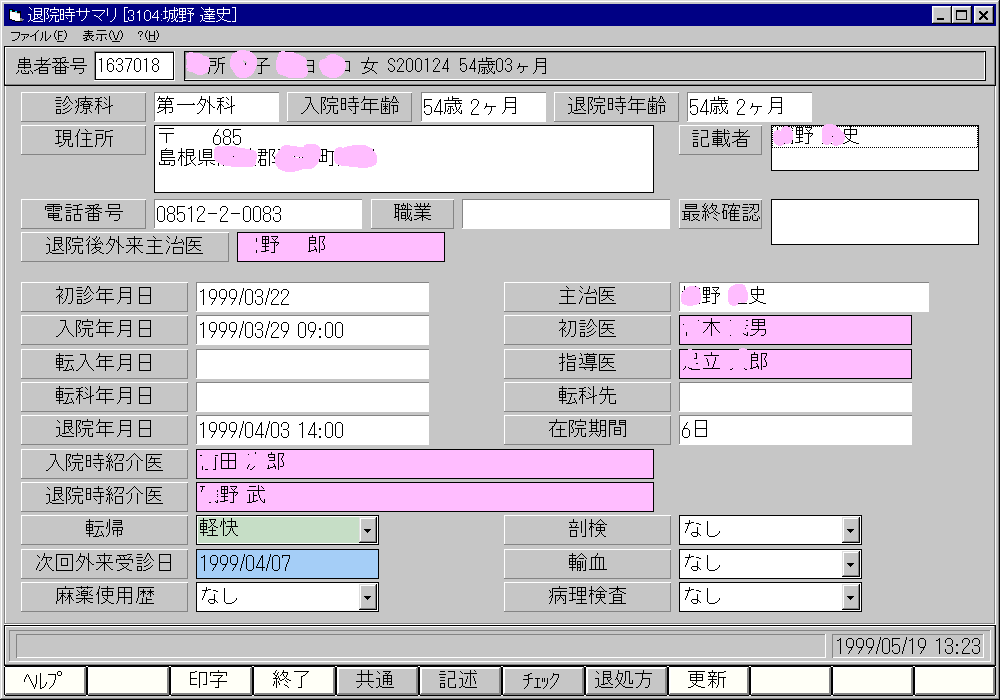This screenshot has width=1000, height=700.
Task: Click the 患者番号 input field
Action: 134,67
